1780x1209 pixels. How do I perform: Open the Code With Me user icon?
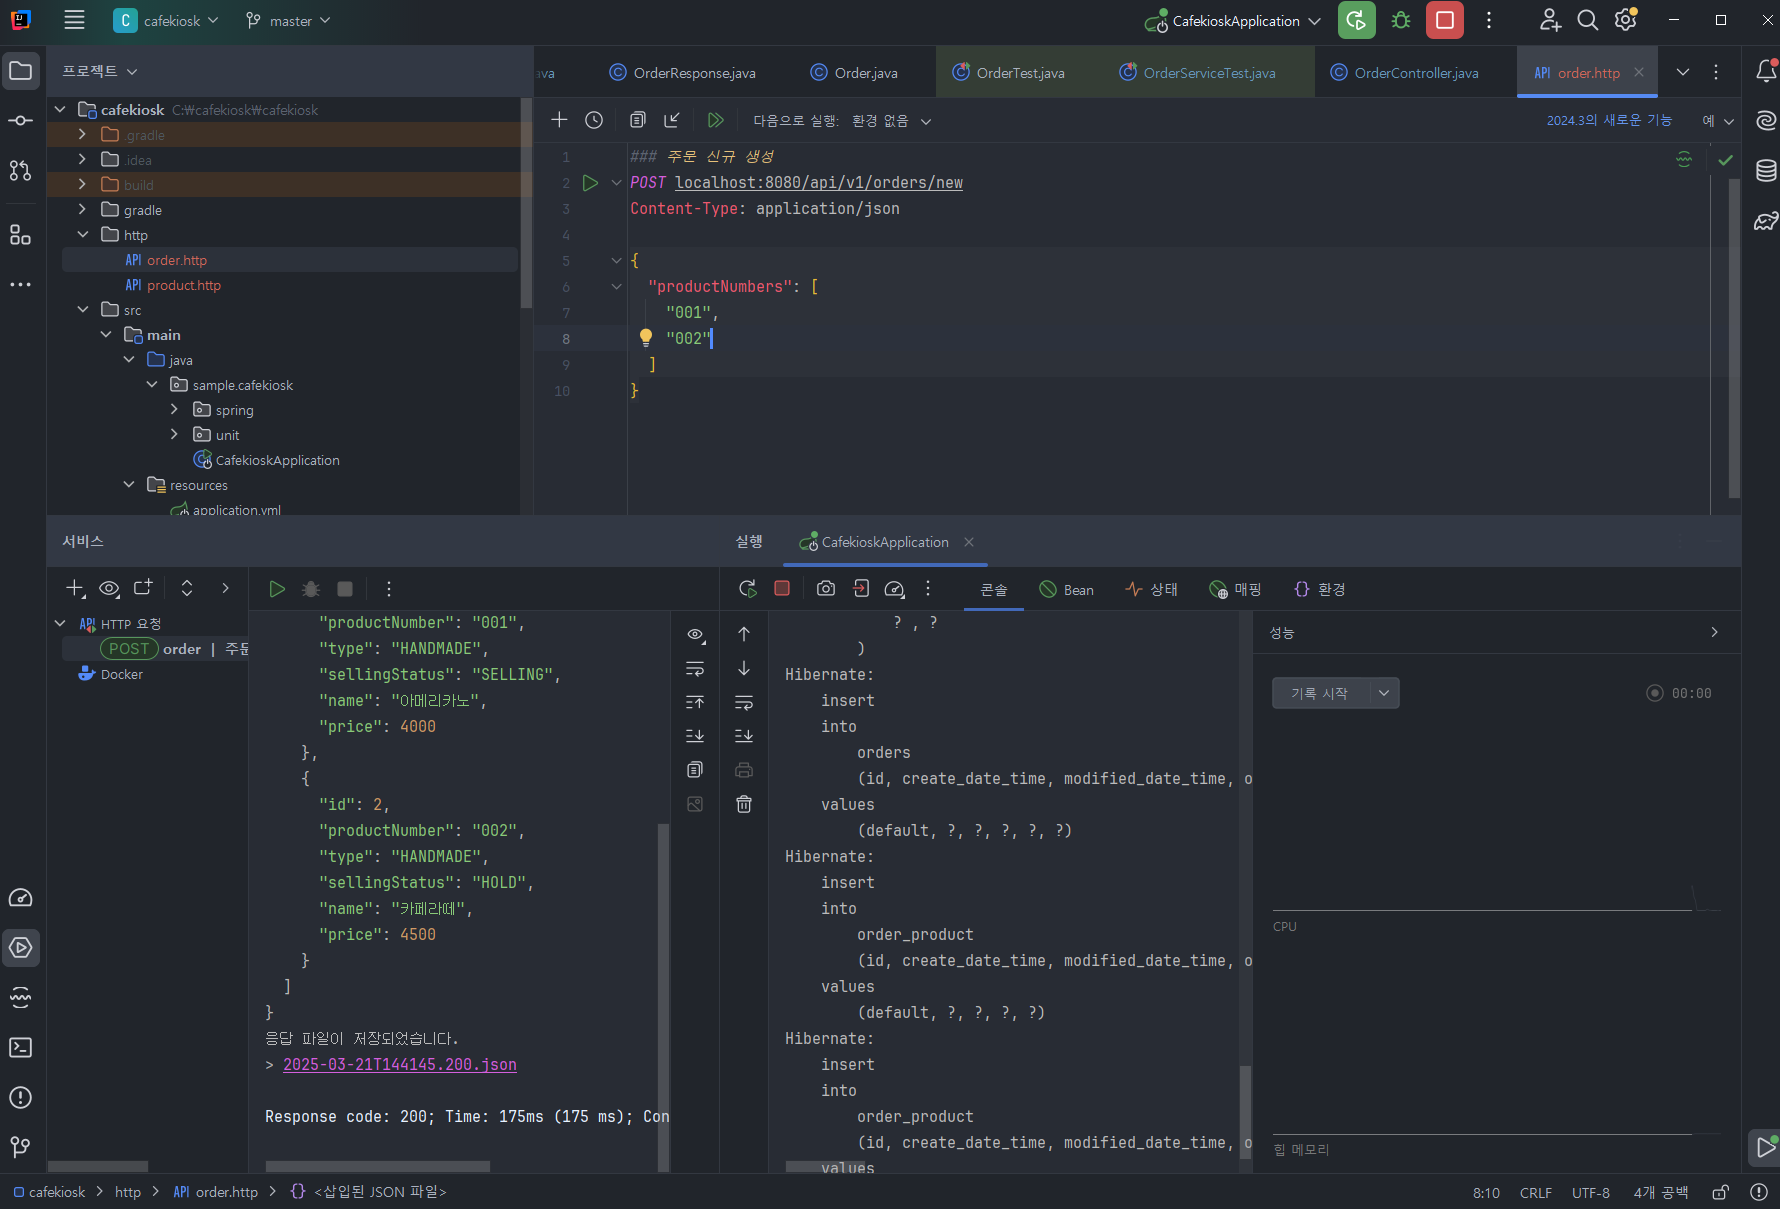[x=1549, y=20]
